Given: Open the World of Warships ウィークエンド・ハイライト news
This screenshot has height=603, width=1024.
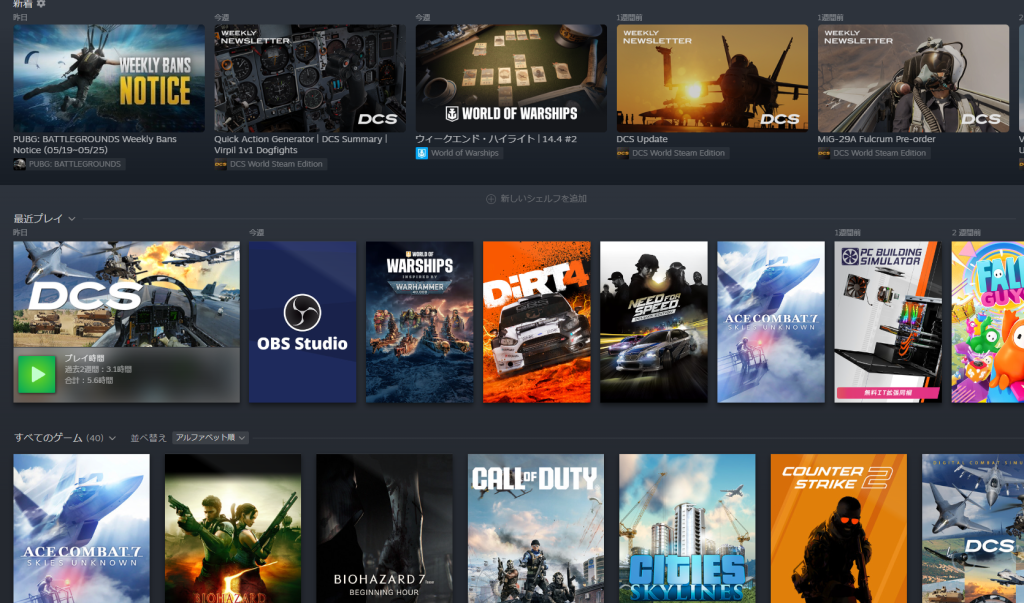Looking at the screenshot, I should click(511, 80).
